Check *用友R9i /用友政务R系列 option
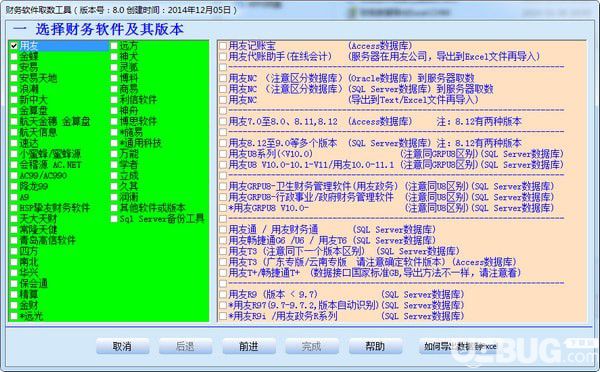The height and width of the screenshot is (372, 600). (223, 316)
